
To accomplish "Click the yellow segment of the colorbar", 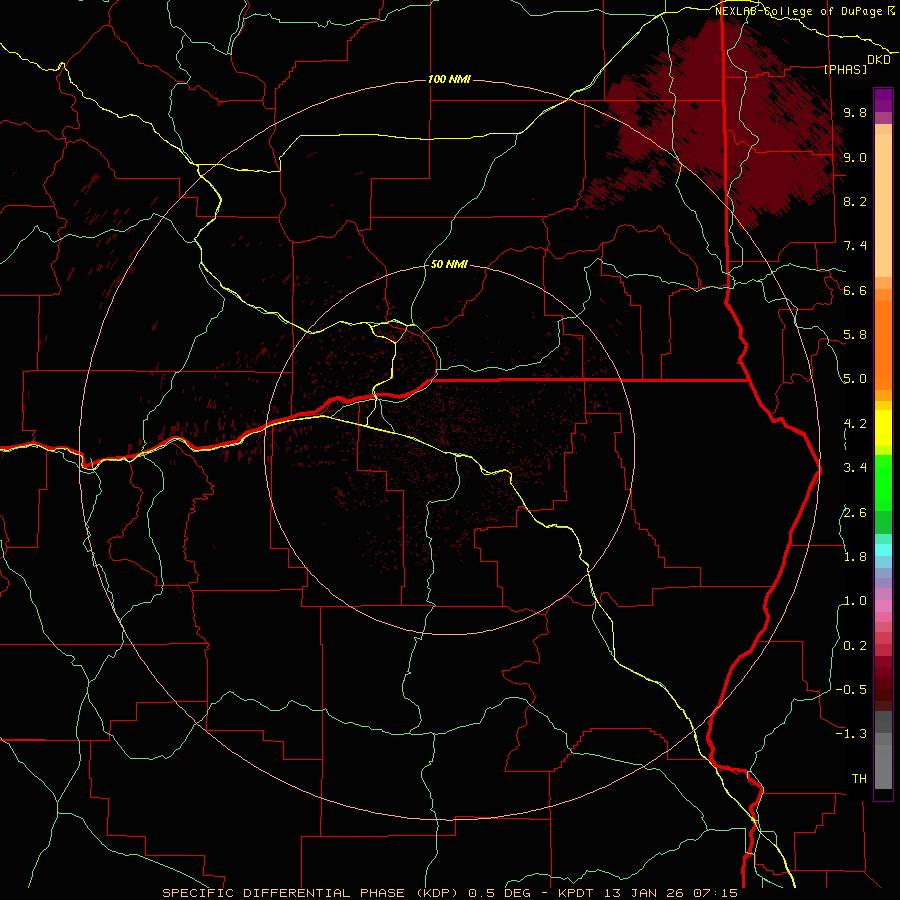I will pos(883,428).
